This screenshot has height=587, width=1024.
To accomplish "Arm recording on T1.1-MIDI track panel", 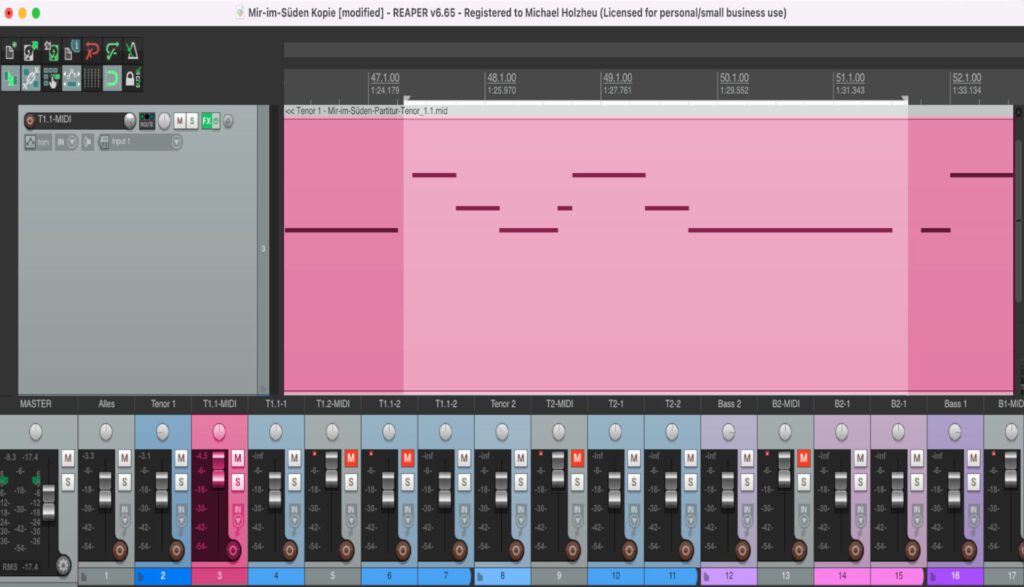I will [x=29, y=121].
